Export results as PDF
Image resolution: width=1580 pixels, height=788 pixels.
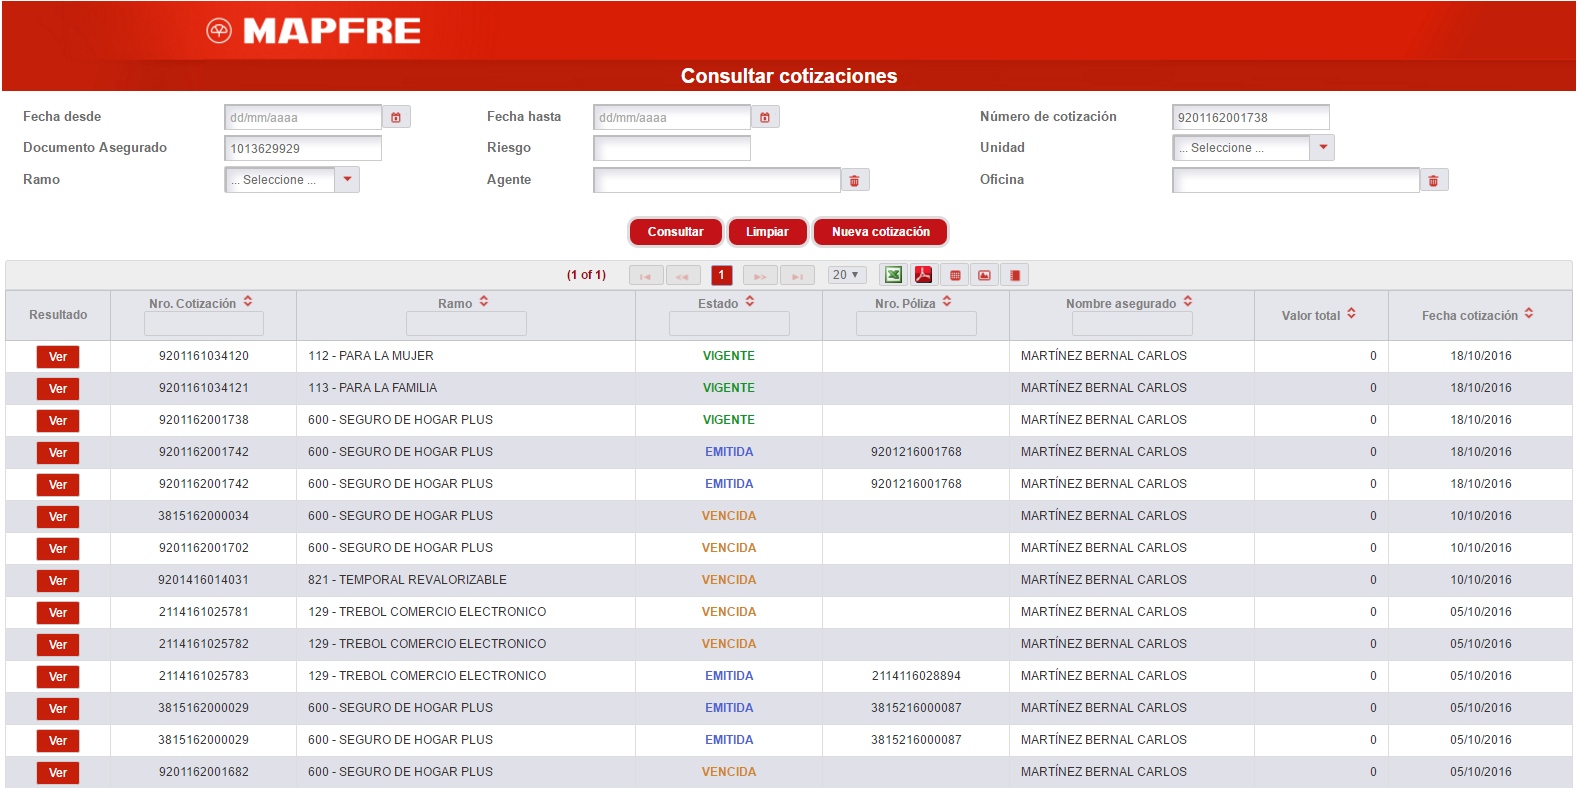click(923, 275)
